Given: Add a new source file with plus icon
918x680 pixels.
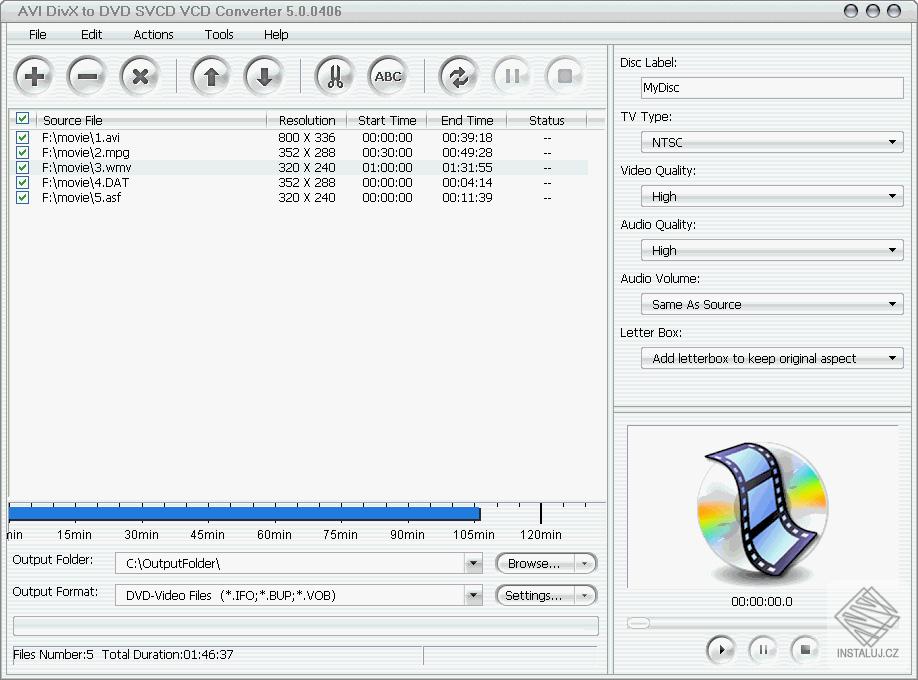Looking at the screenshot, I should point(34,75).
